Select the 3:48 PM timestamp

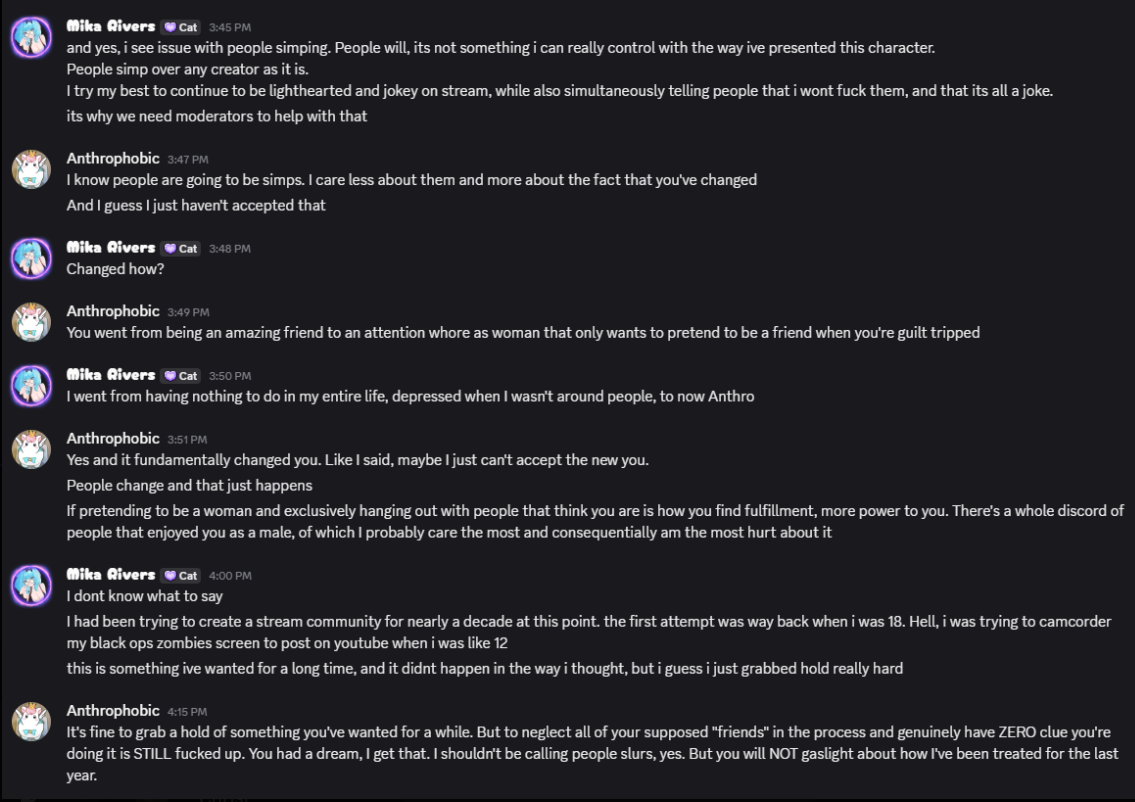tap(230, 248)
